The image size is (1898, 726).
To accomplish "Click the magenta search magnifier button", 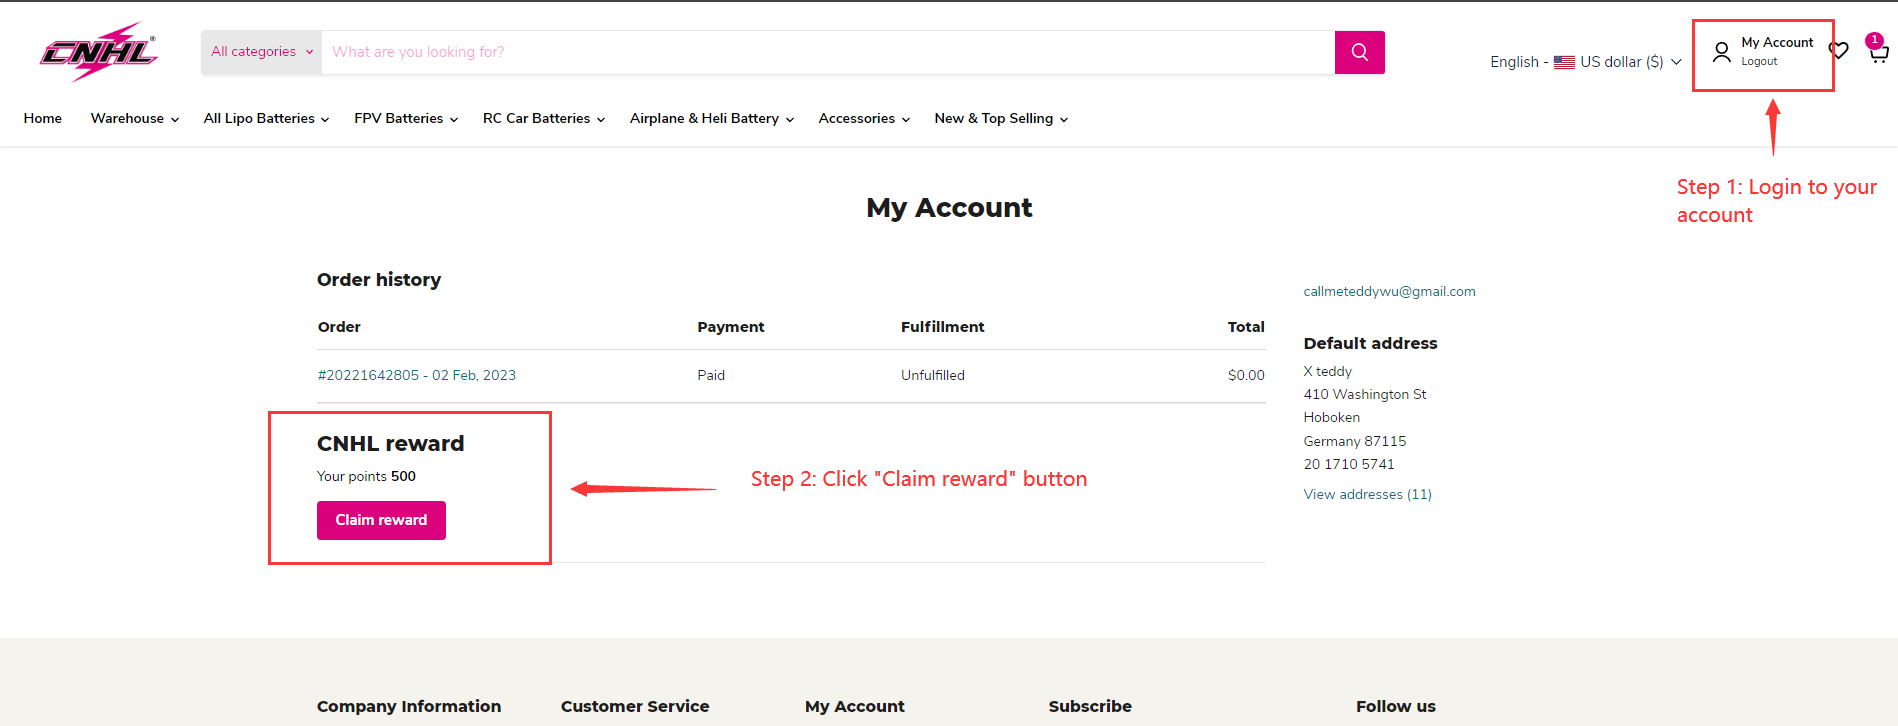I will (x=1359, y=52).
